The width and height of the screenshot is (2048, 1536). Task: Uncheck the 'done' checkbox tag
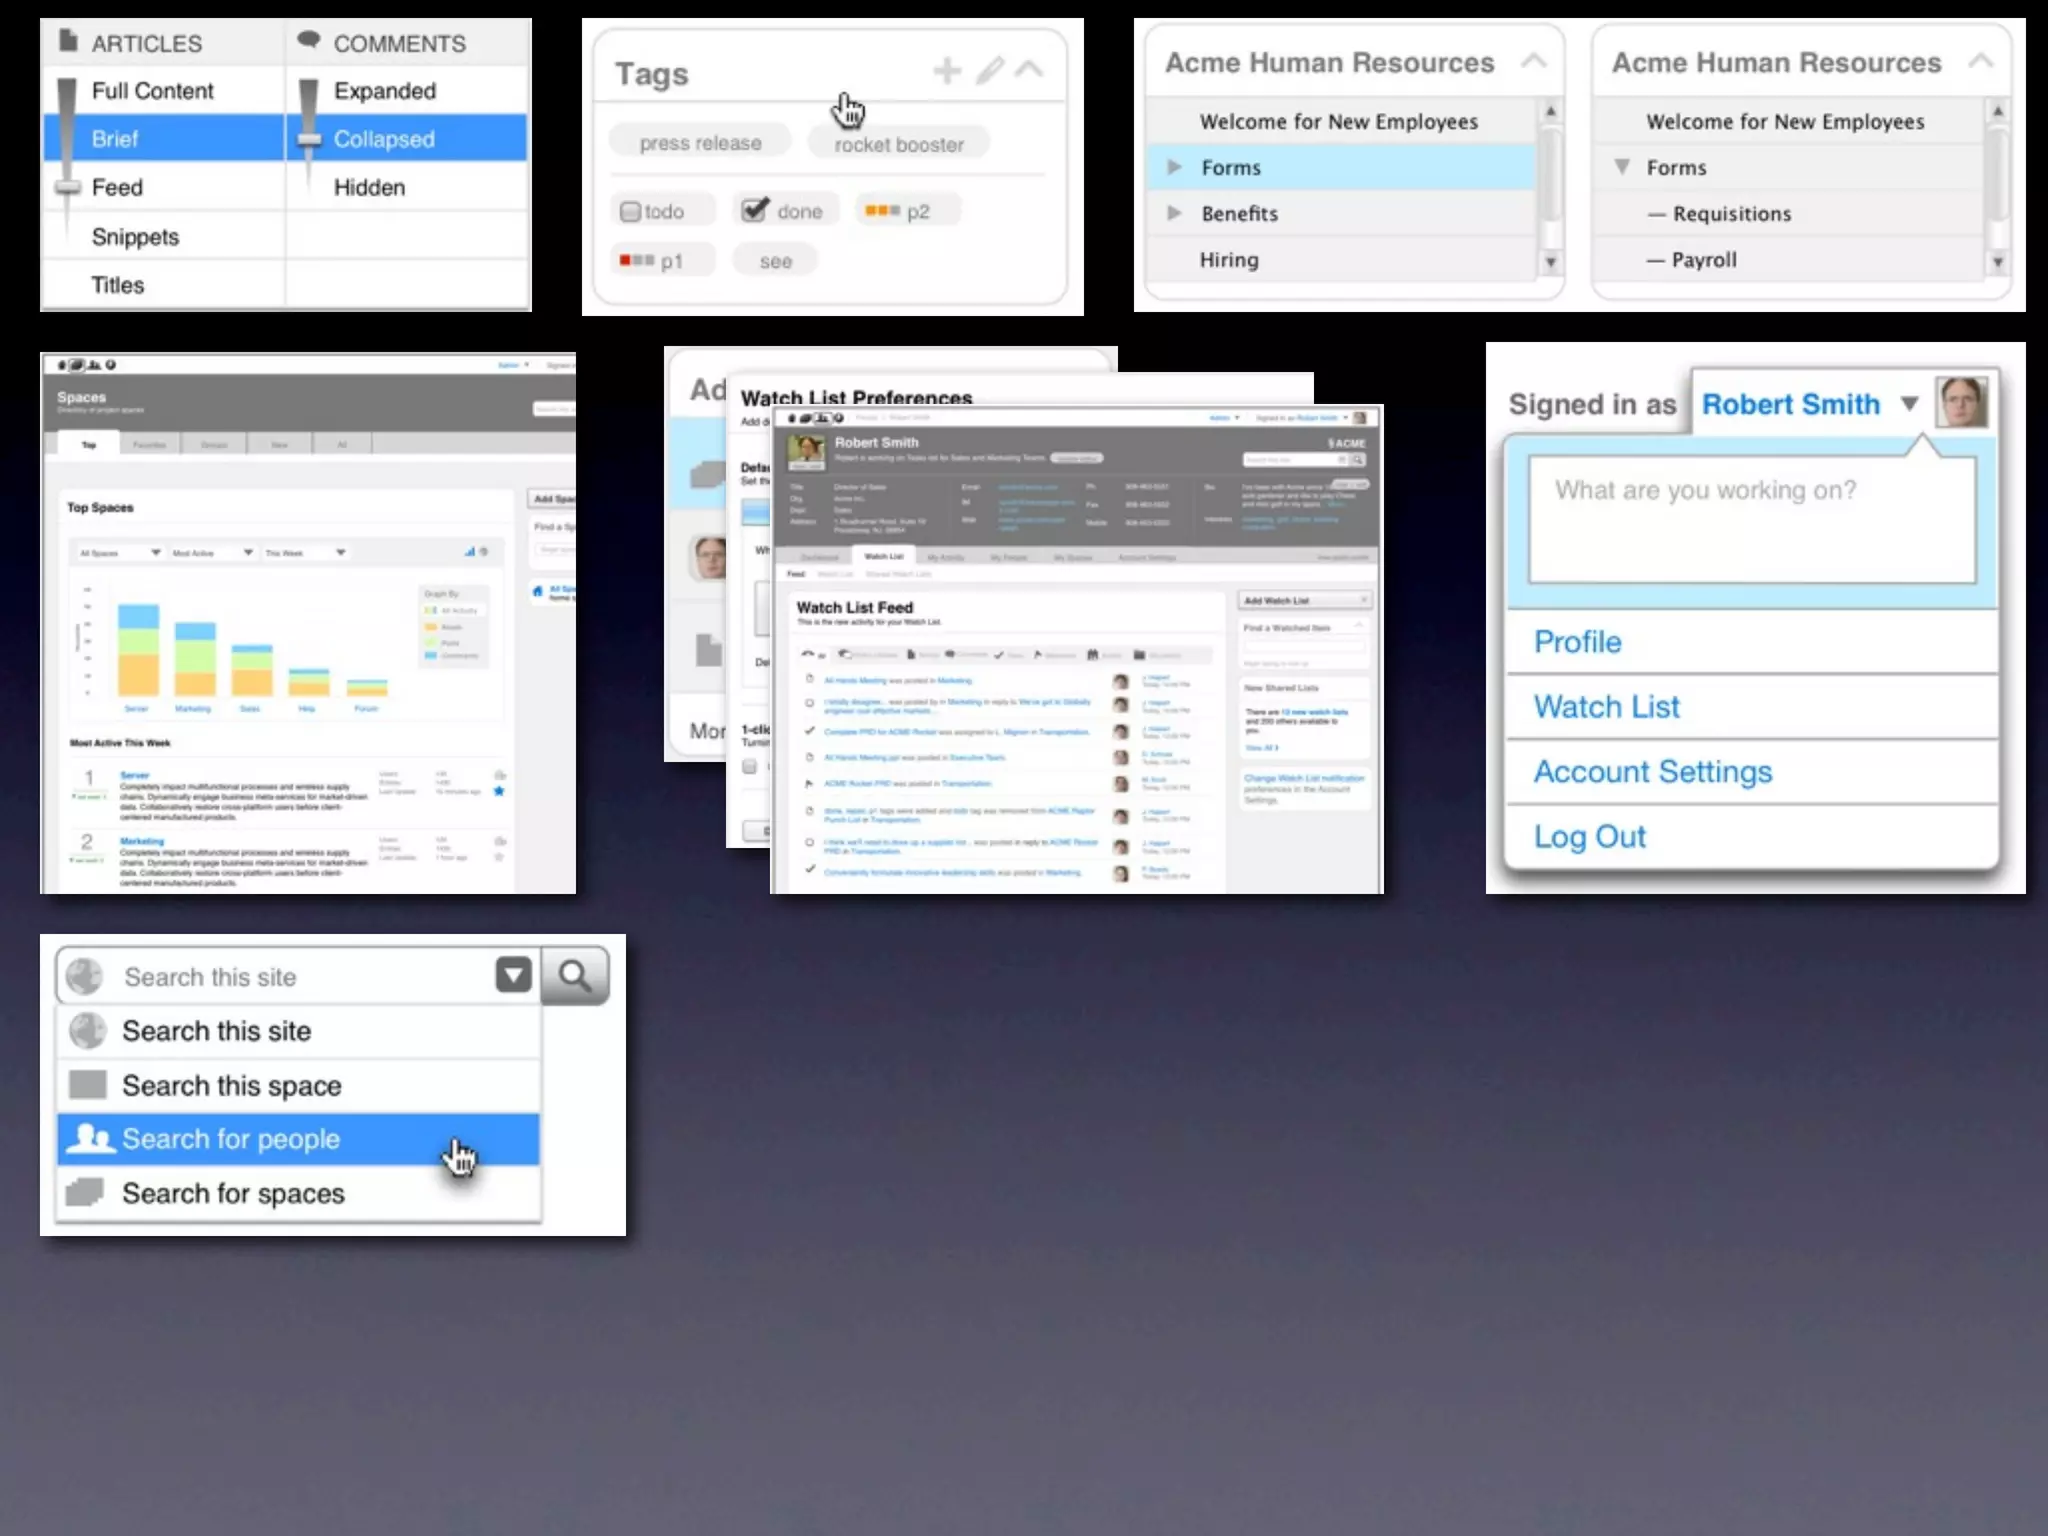pos(754,210)
